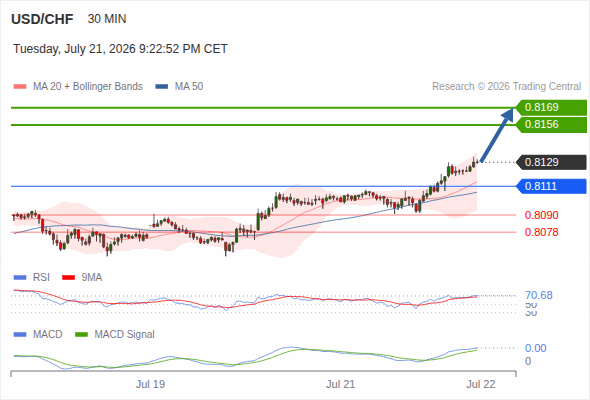Viewport: 590px width, 400px height.
Task: Click the MA 20 + Bollinger Bands legend swatch
Action: (x=20, y=87)
